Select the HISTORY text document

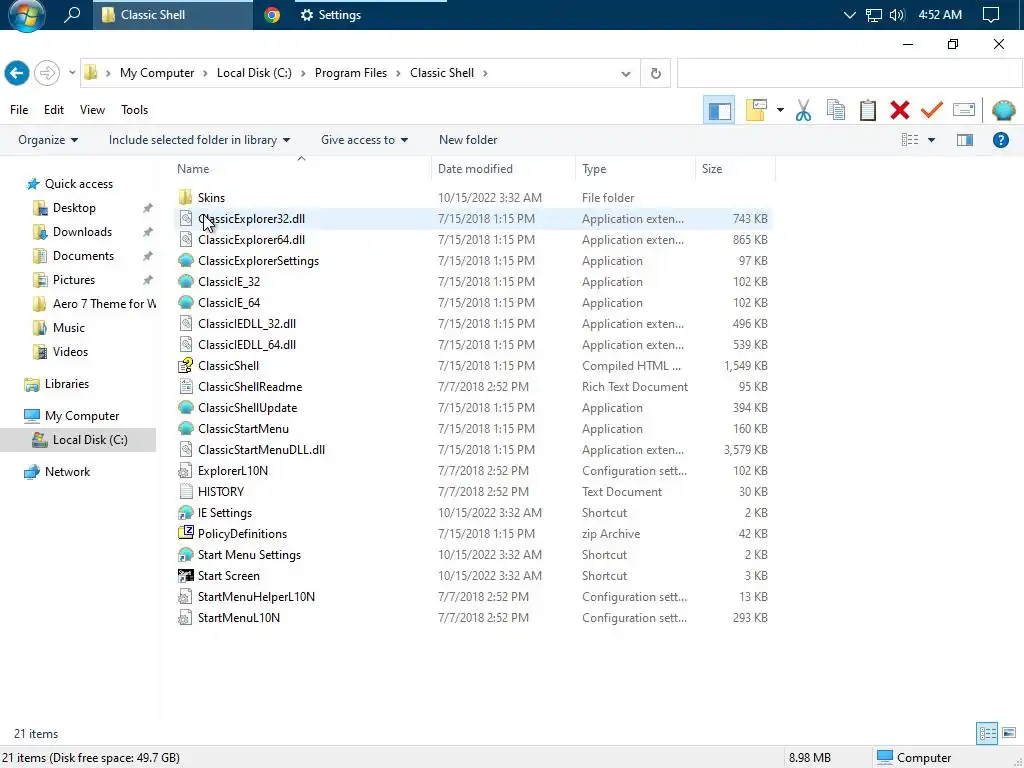tap(220, 492)
